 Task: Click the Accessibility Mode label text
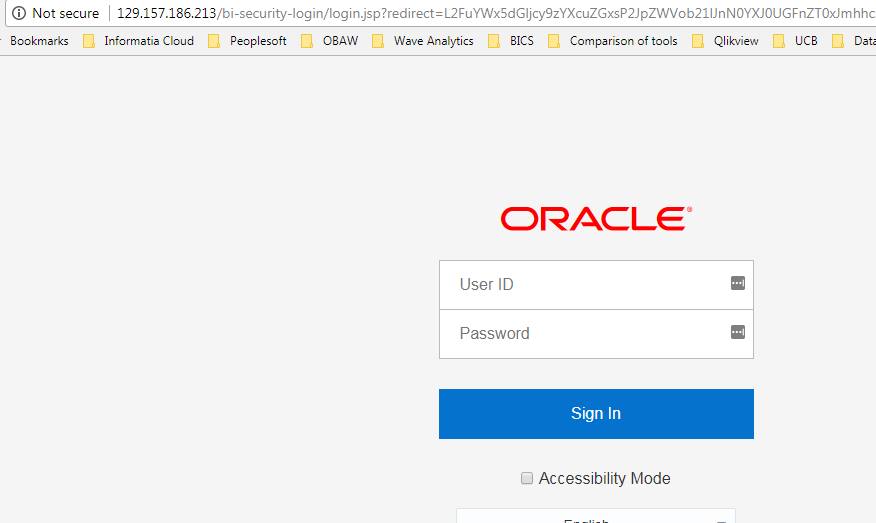click(604, 479)
